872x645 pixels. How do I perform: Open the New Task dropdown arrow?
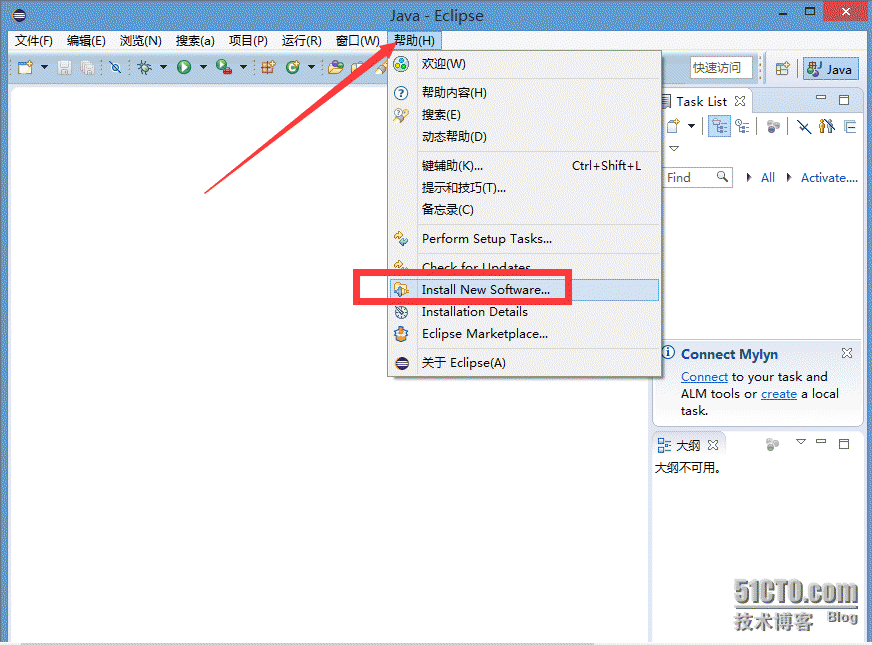(691, 126)
